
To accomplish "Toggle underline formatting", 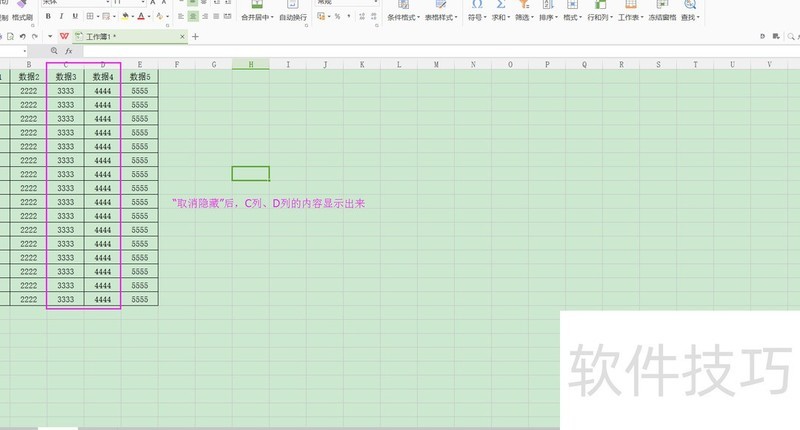I will click(x=75, y=16).
